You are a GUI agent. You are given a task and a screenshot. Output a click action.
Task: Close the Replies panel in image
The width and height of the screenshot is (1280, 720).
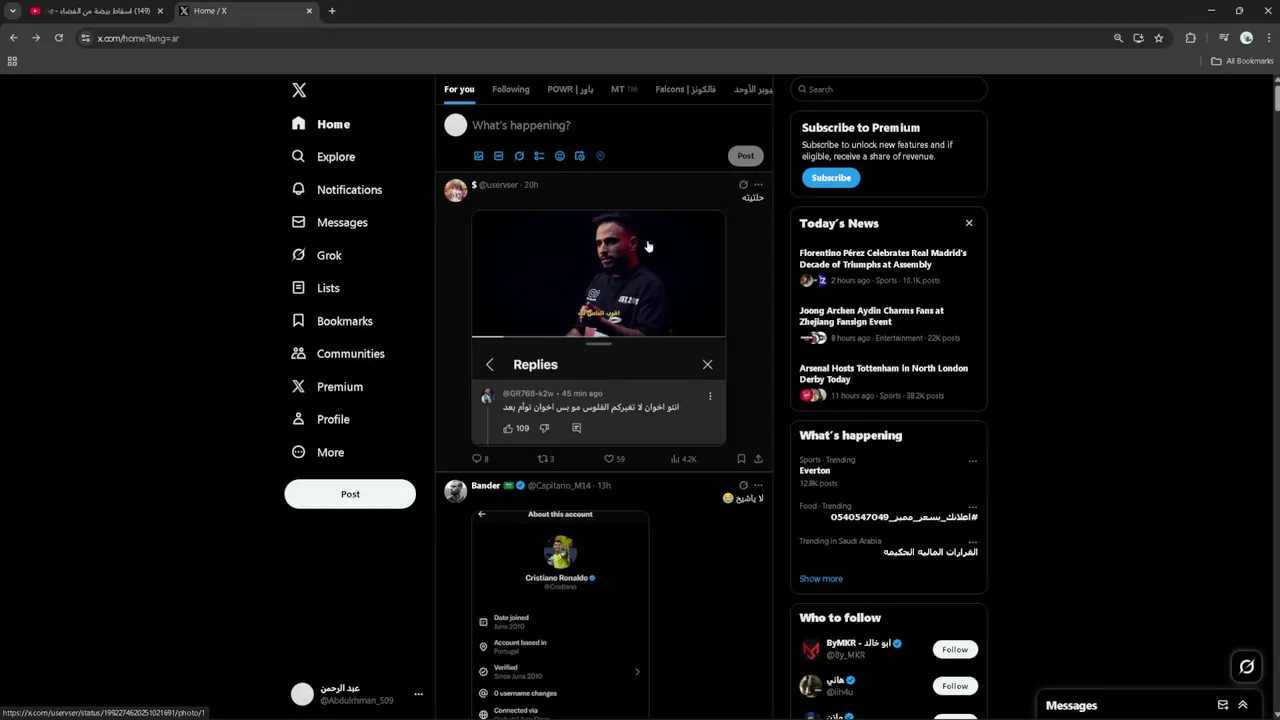(x=707, y=365)
